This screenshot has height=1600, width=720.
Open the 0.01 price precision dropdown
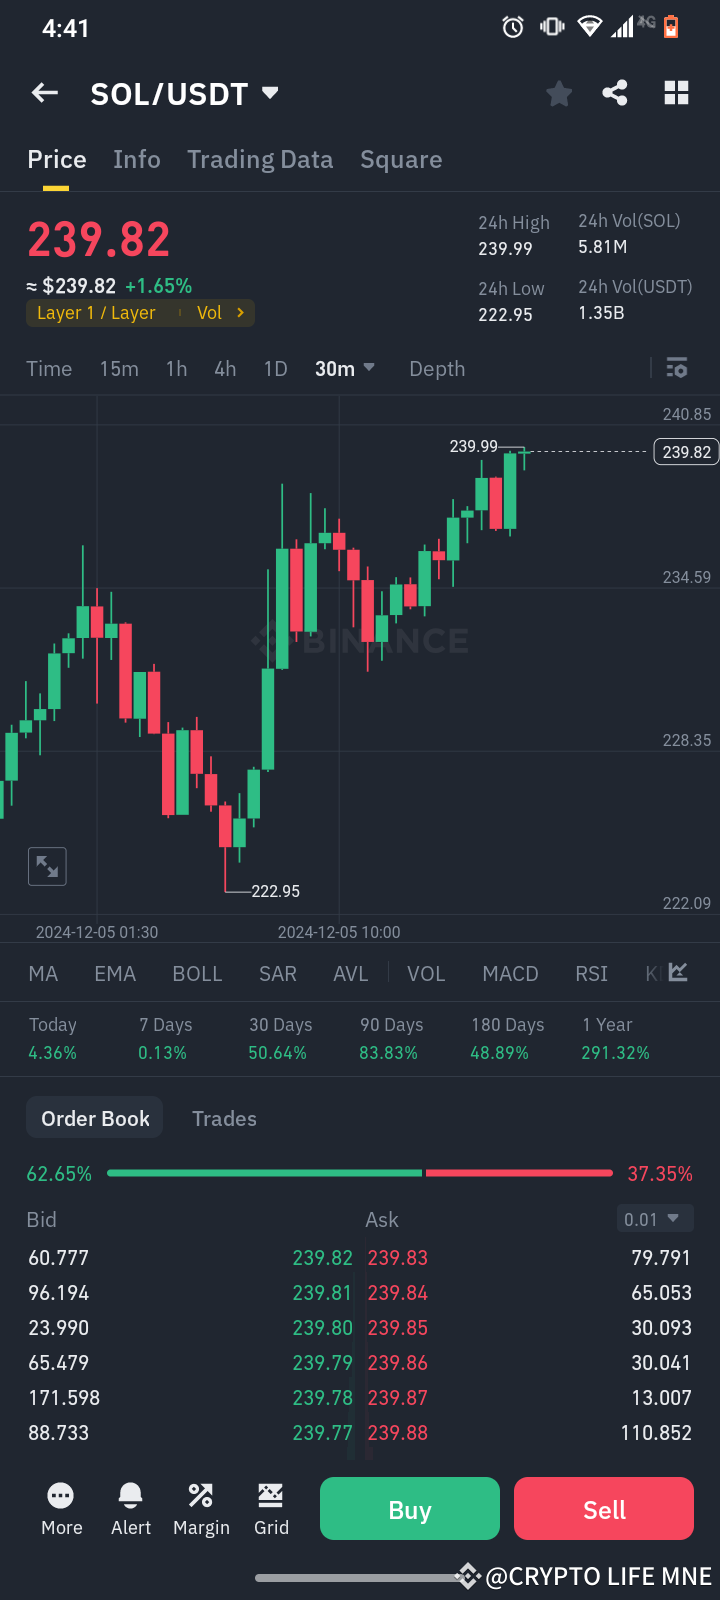[x=654, y=1219]
